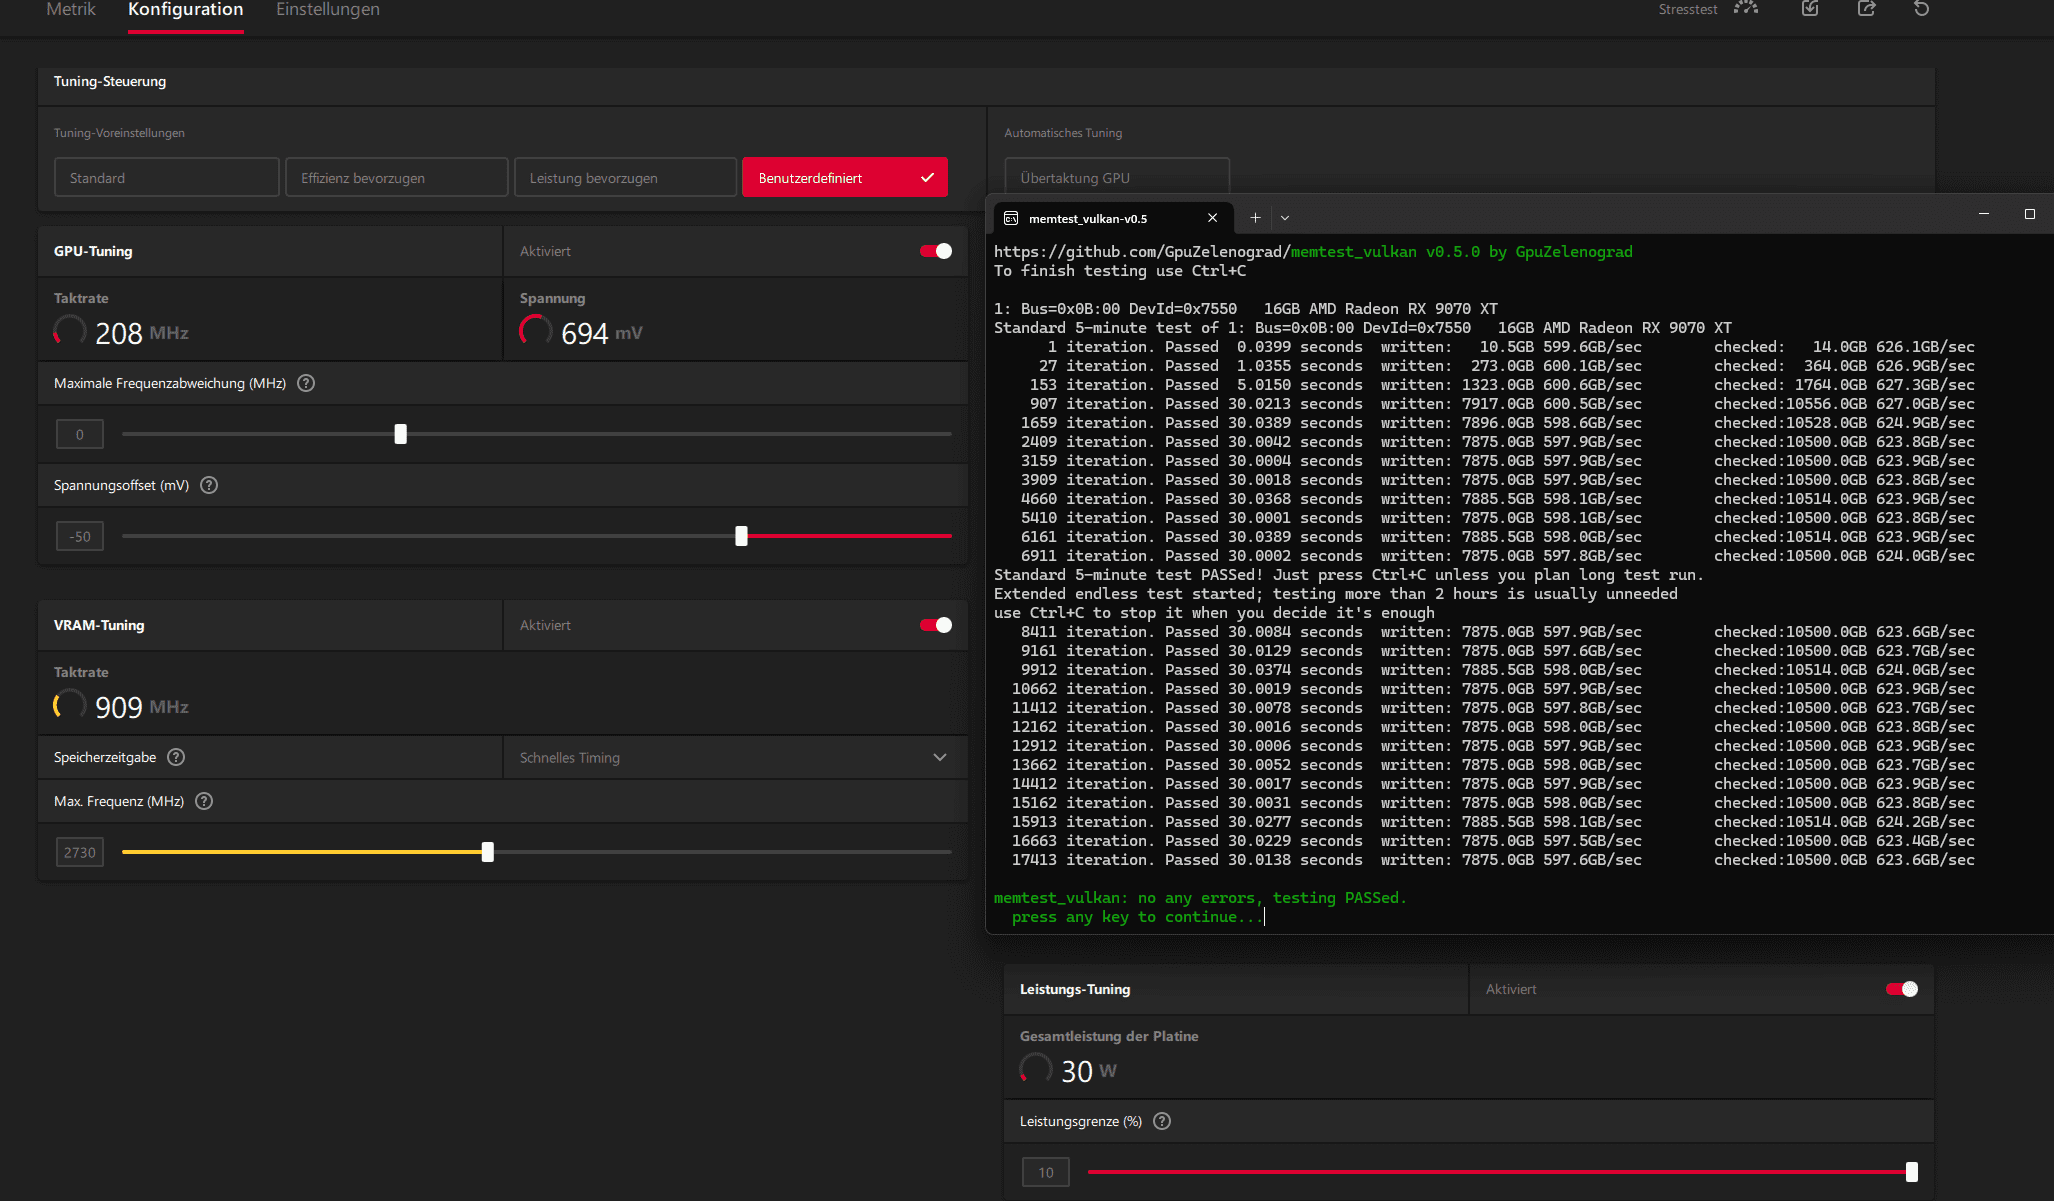This screenshot has width=2054, height=1201.
Task: Open the terminal tab dropdown chevron
Action: click(1285, 218)
